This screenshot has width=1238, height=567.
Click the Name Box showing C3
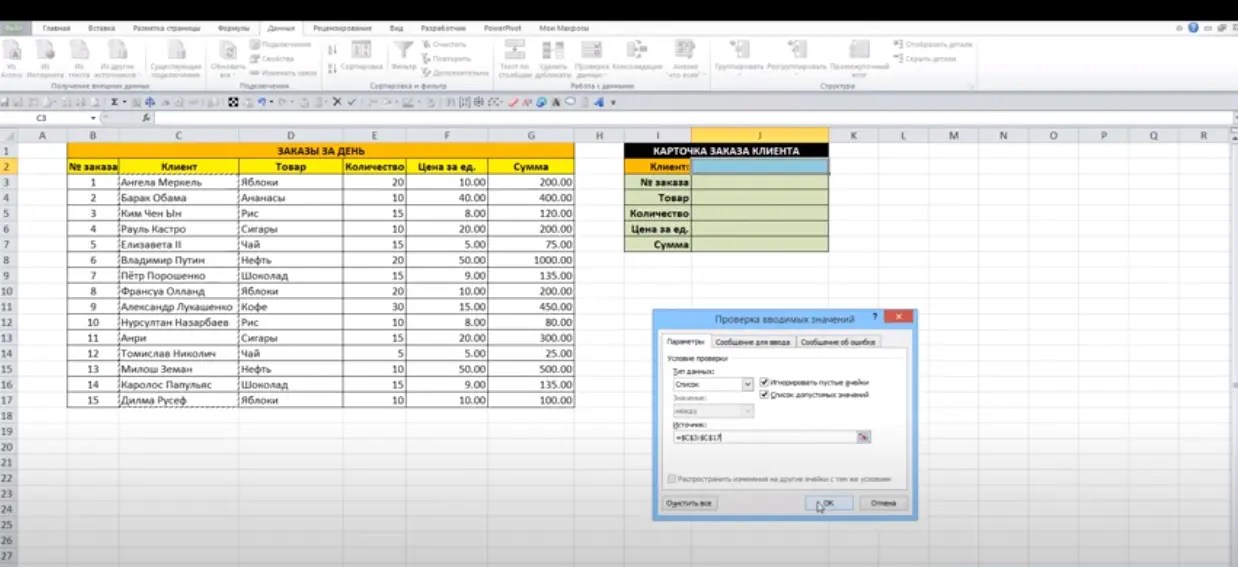(x=42, y=117)
